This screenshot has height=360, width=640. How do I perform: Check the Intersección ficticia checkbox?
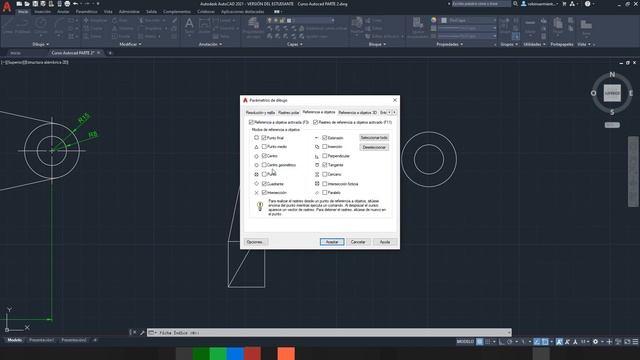[325, 184]
